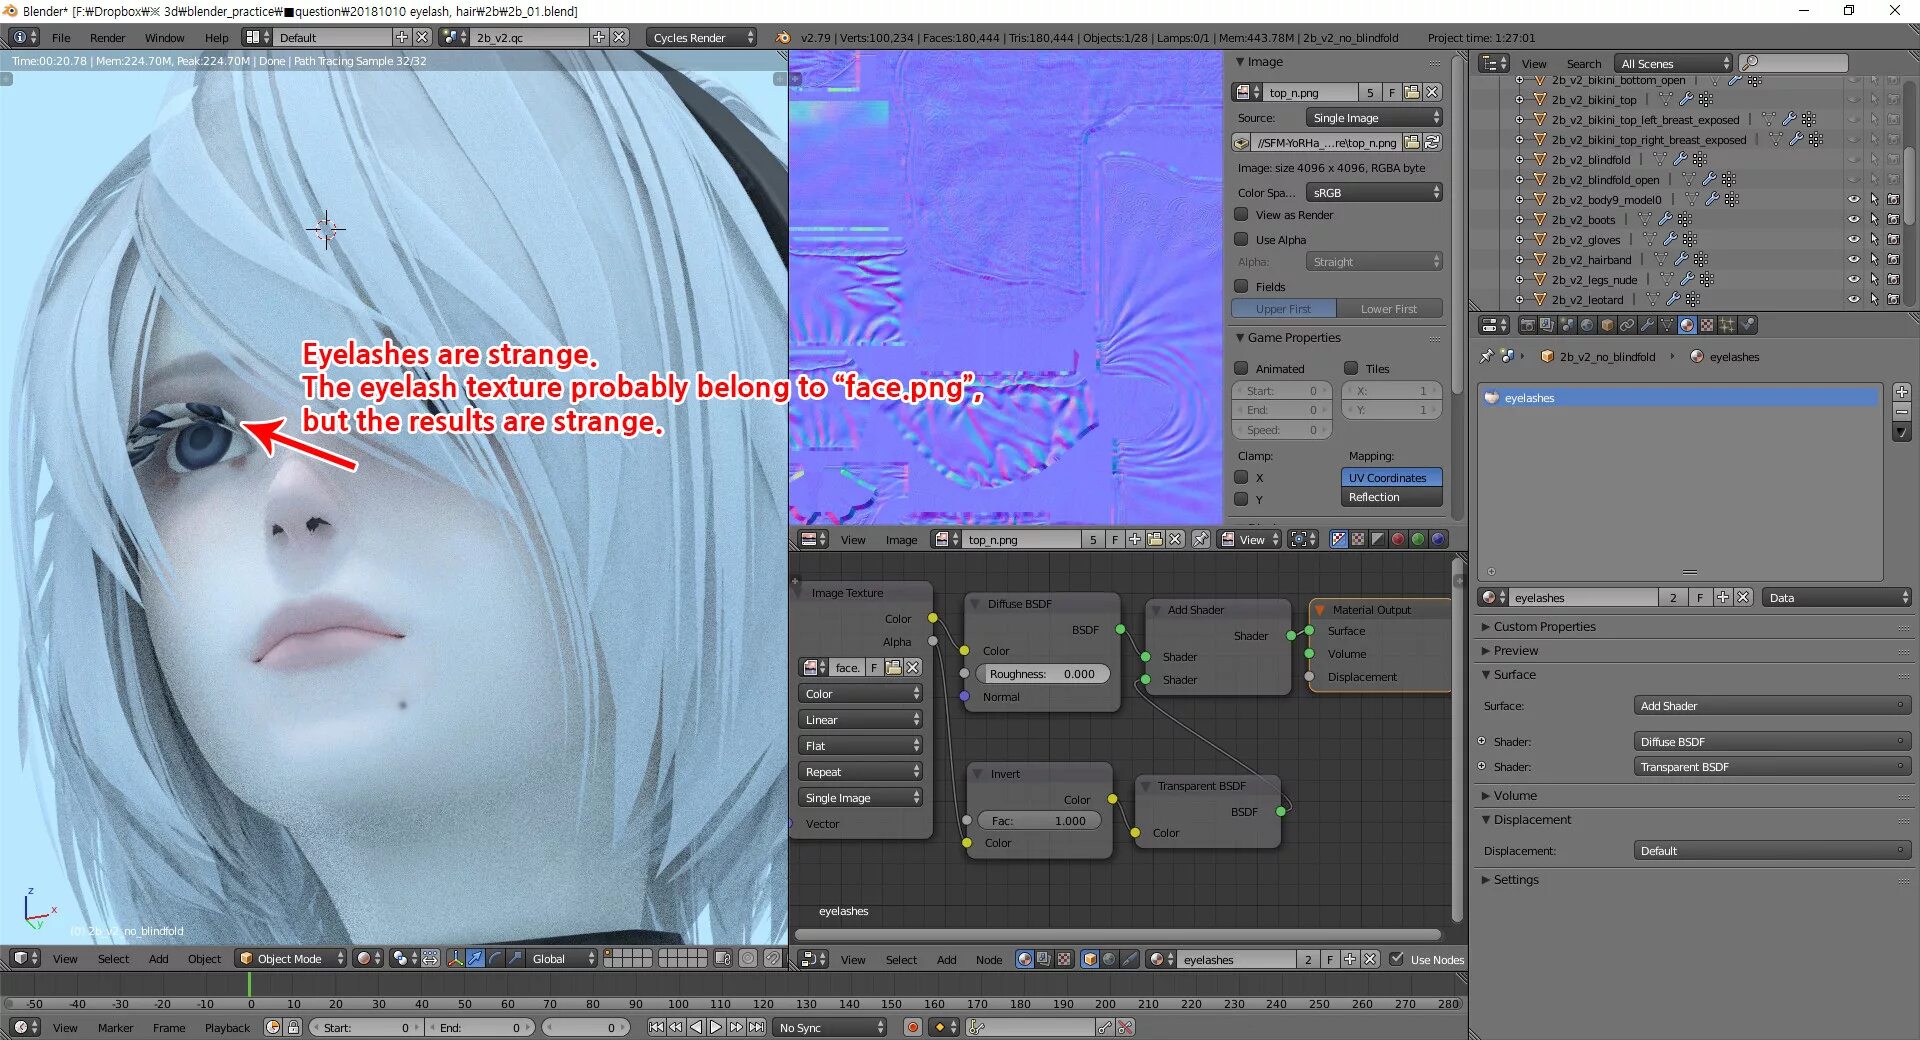Open the Object properties tab (cube icon)
Viewport: 1920px width, 1040px height.
pos(1607,325)
